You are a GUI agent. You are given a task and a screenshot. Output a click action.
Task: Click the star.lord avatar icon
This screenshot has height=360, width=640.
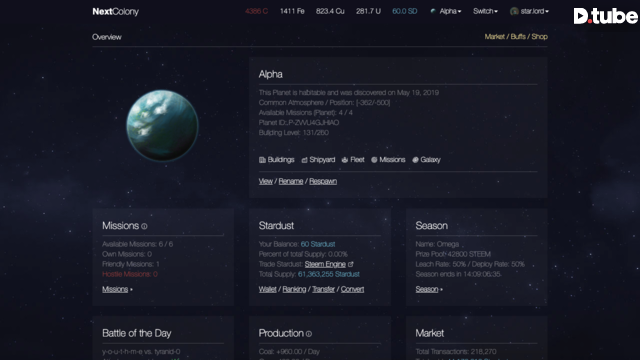(514, 11)
